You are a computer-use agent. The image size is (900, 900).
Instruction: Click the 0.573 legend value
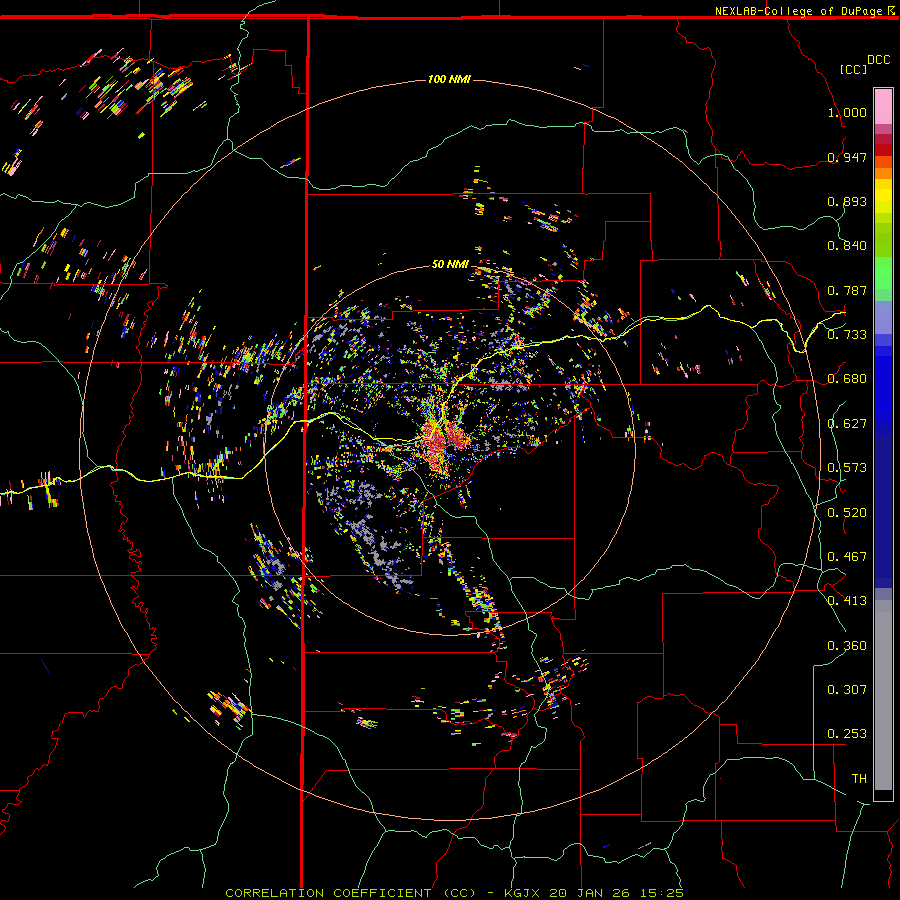coord(847,468)
